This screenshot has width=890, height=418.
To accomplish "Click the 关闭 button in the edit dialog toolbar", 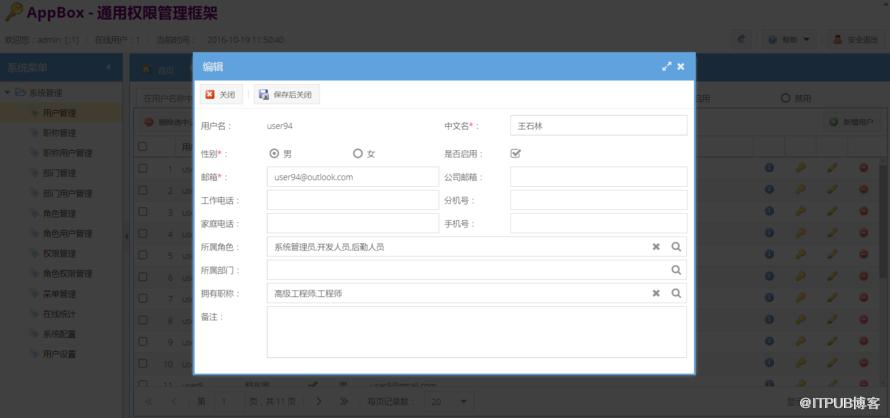I will tap(221, 95).
